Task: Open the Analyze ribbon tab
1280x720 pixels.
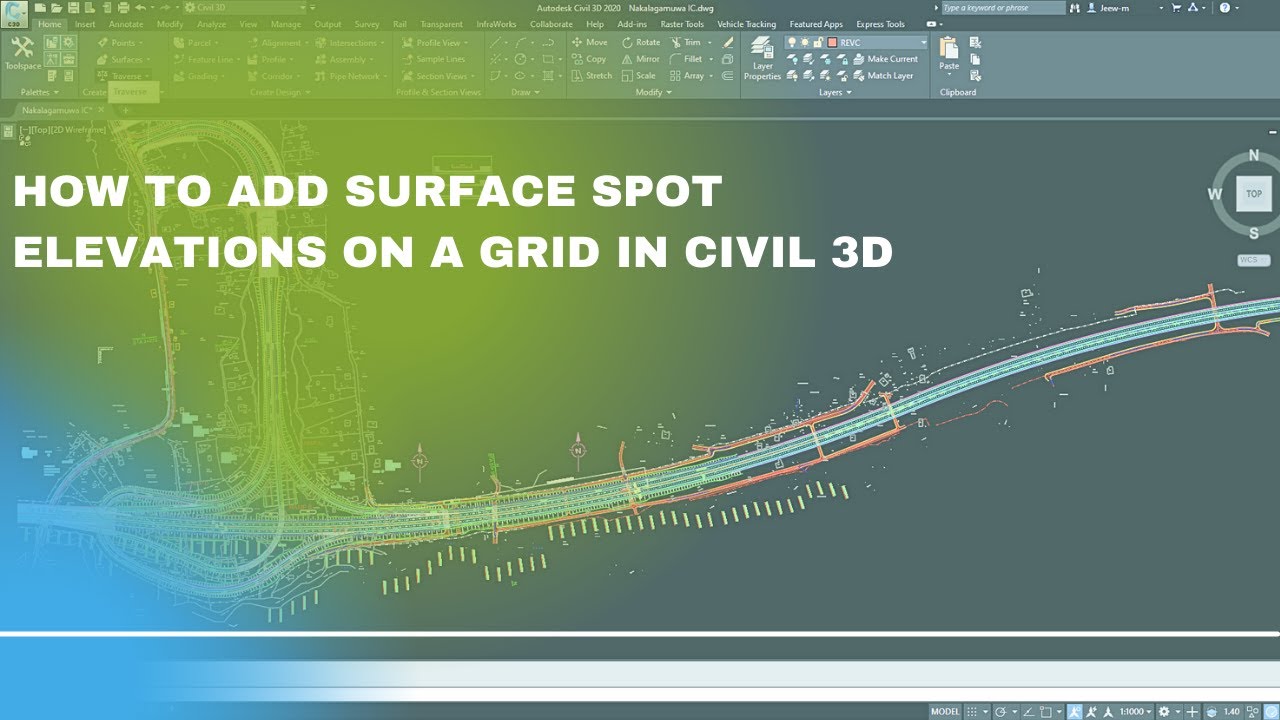Action: tap(211, 24)
